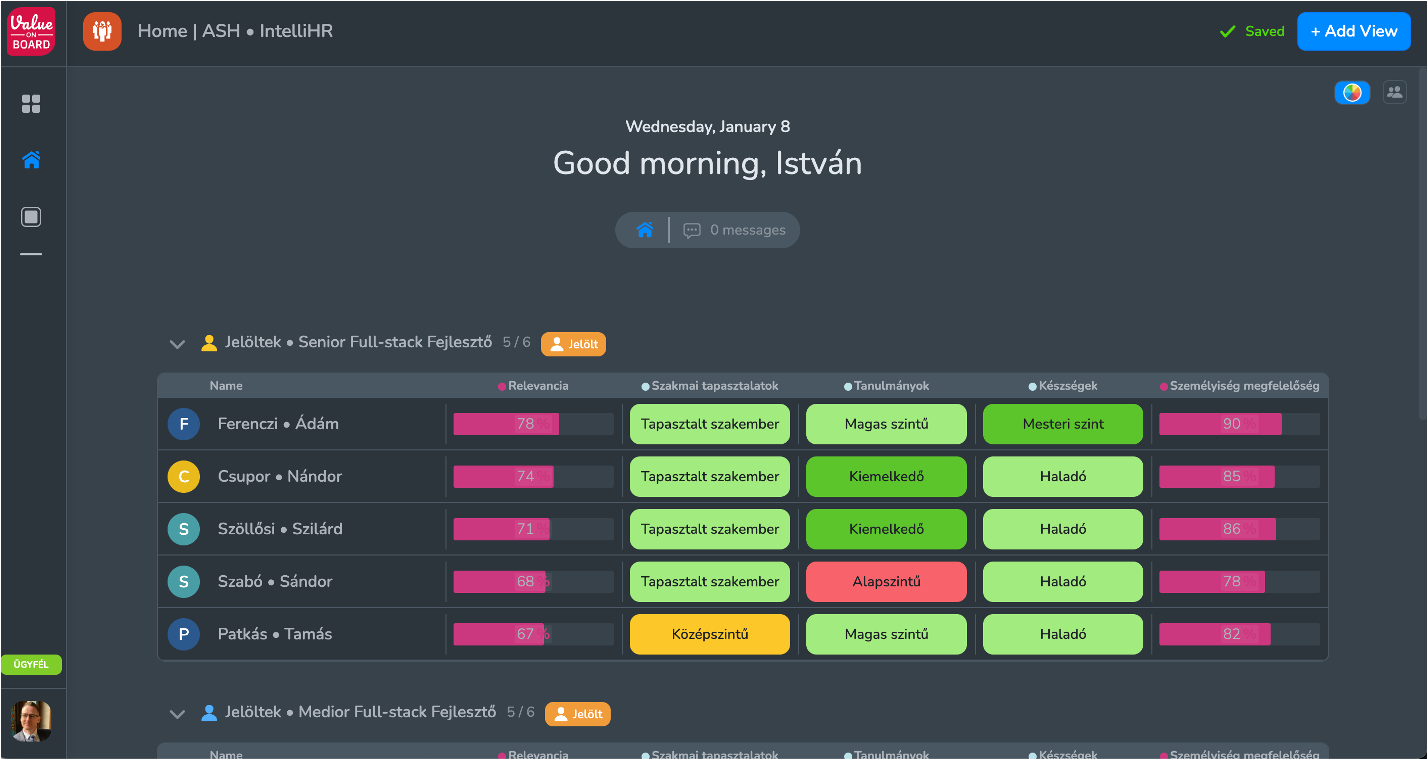Click the square panel icon below Home
This screenshot has width=1428, height=760.
click(x=31, y=216)
